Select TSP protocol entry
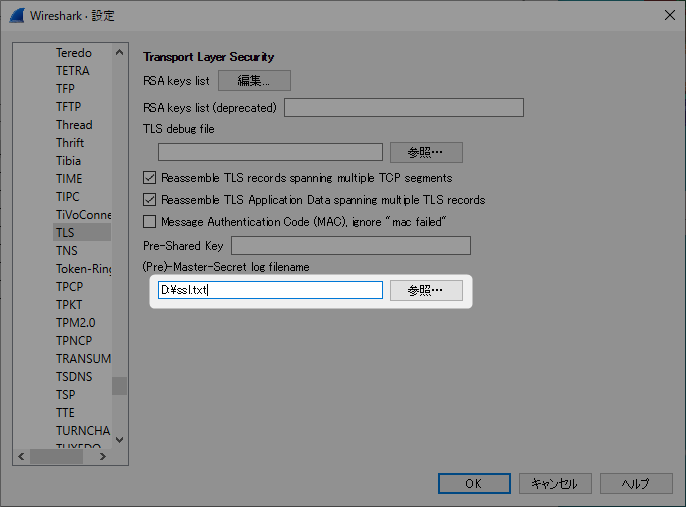 pyautogui.click(x=66, y=395)
